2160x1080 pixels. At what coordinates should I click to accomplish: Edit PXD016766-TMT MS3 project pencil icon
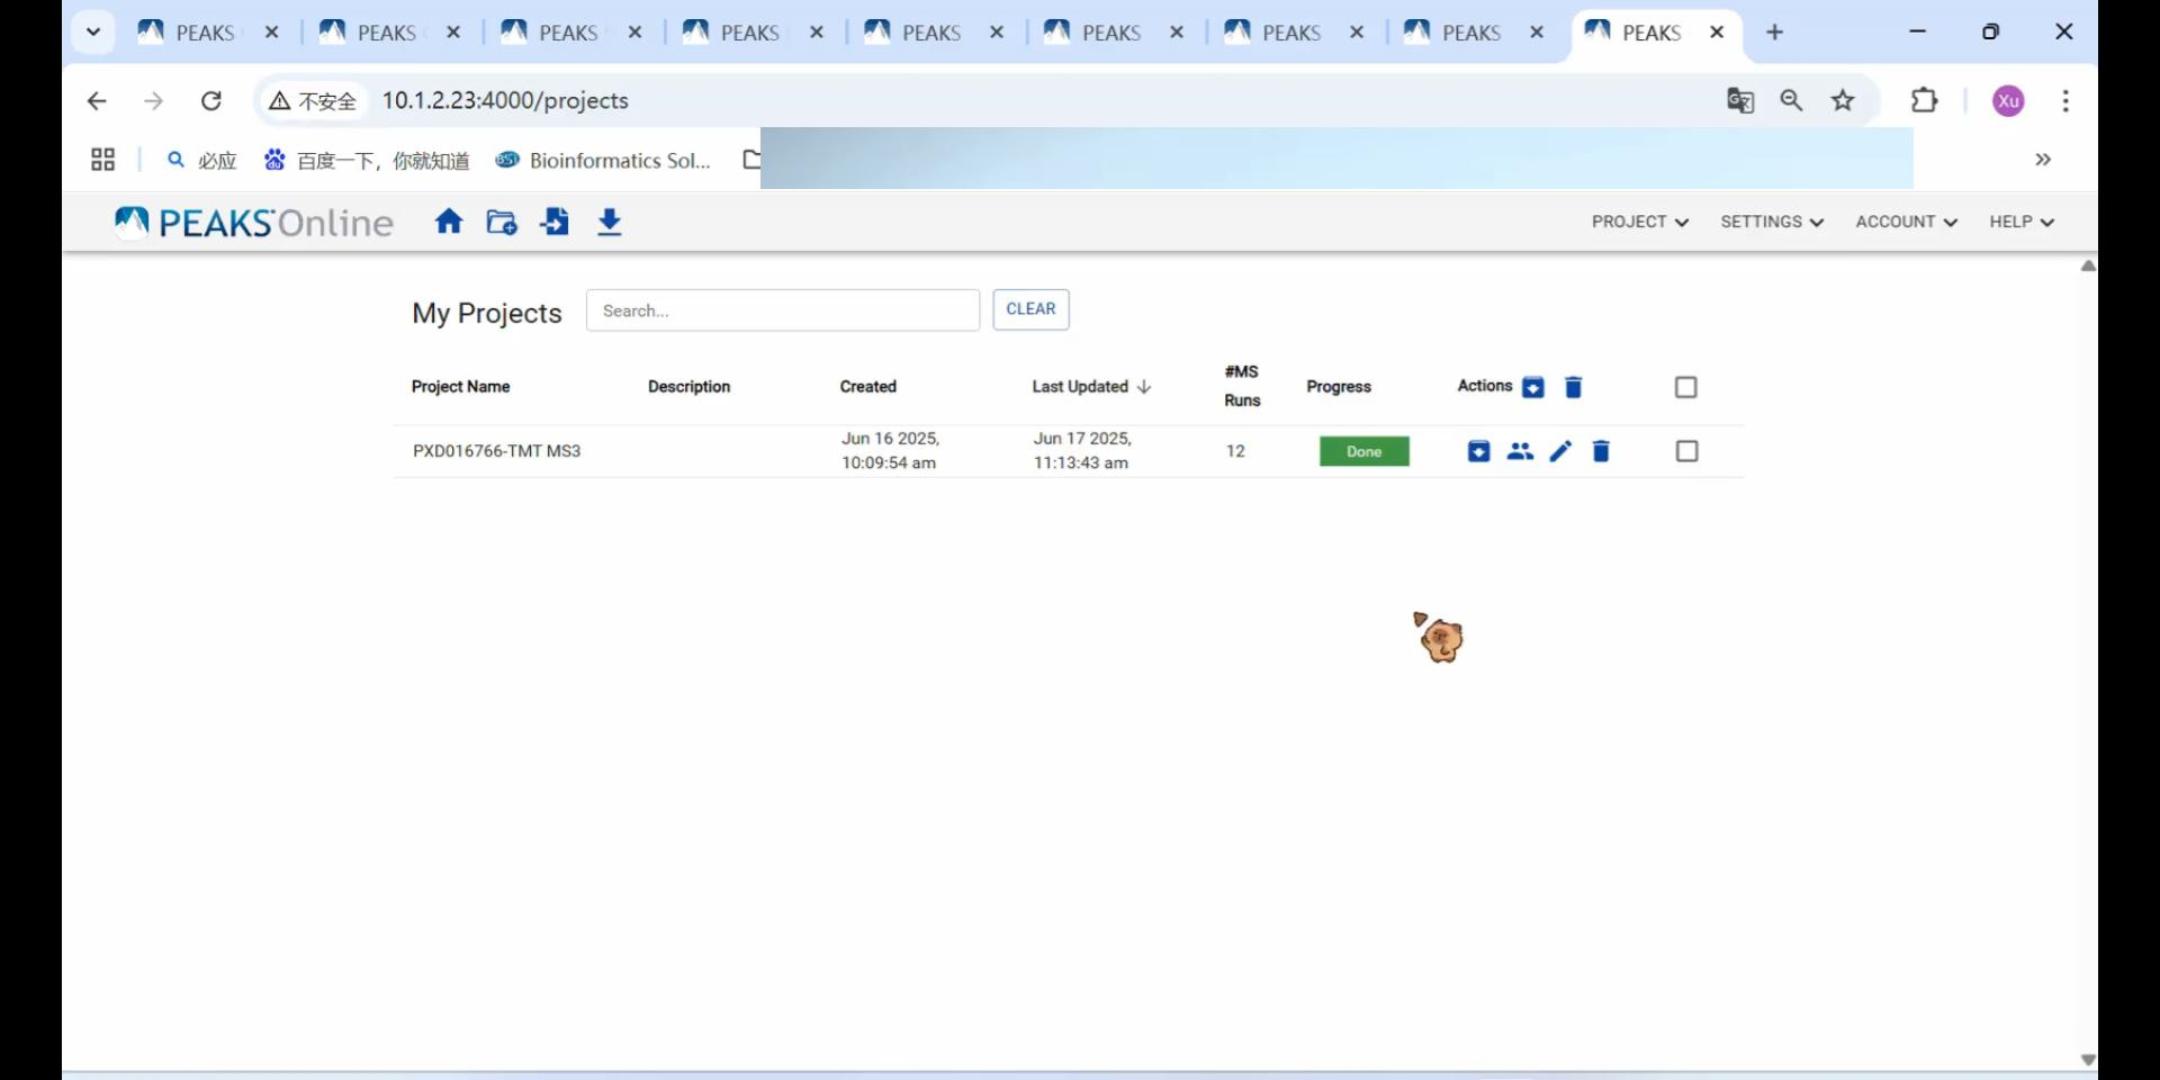click(x=1560, y=451)
